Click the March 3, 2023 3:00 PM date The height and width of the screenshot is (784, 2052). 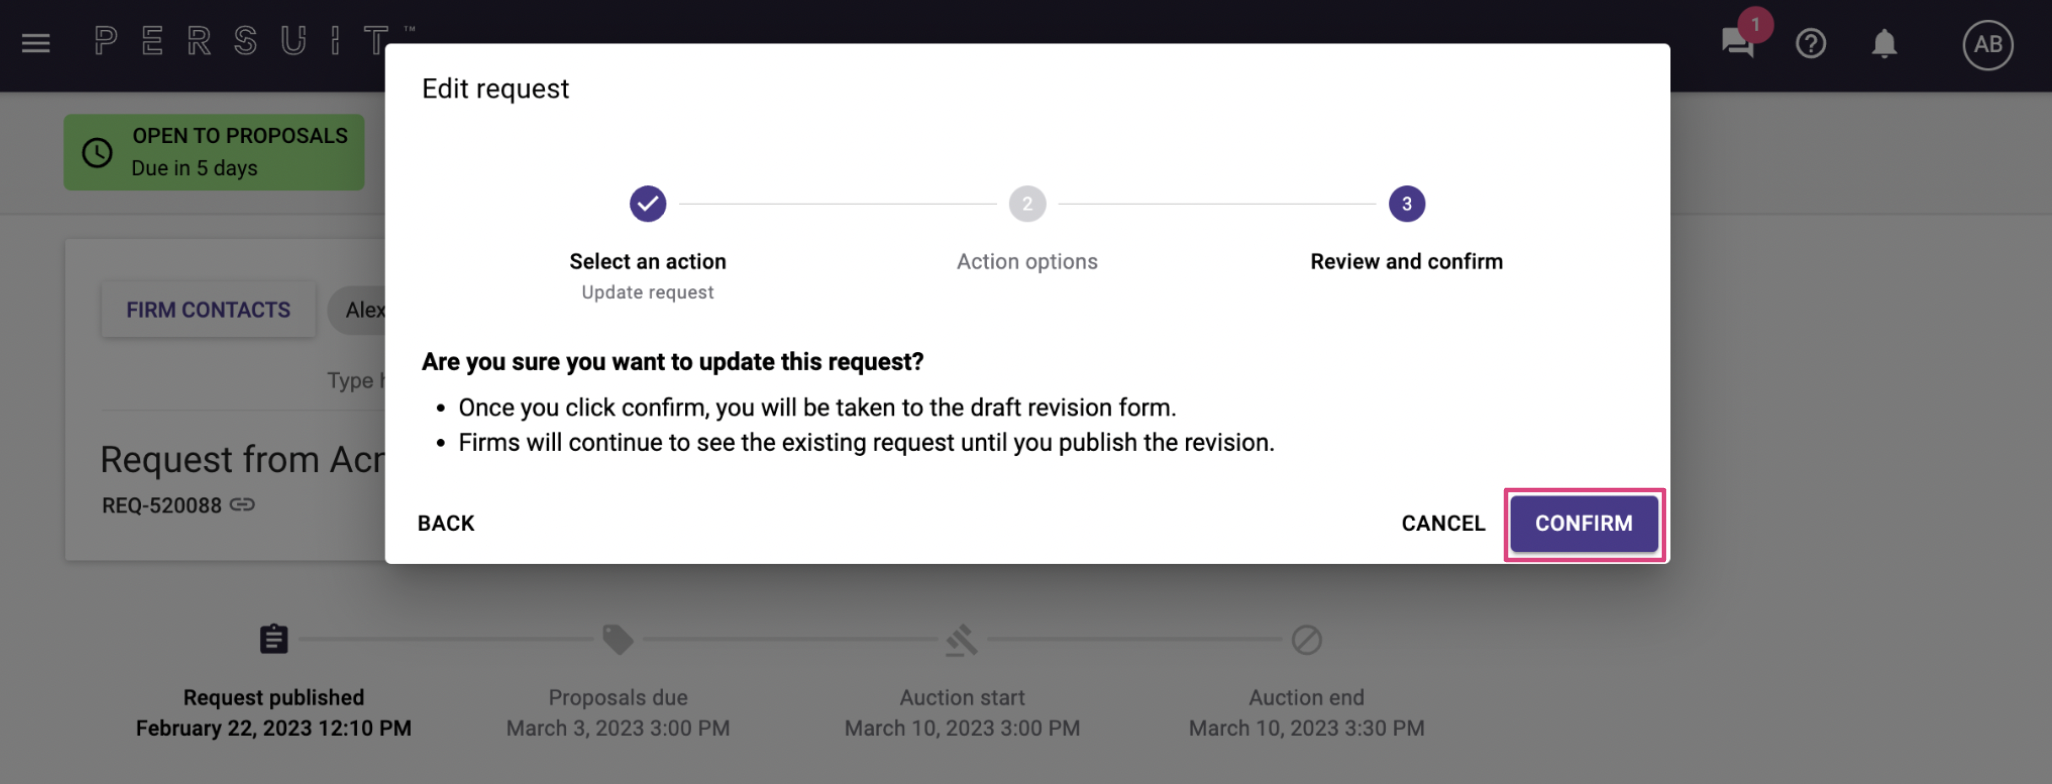(618, 728)
